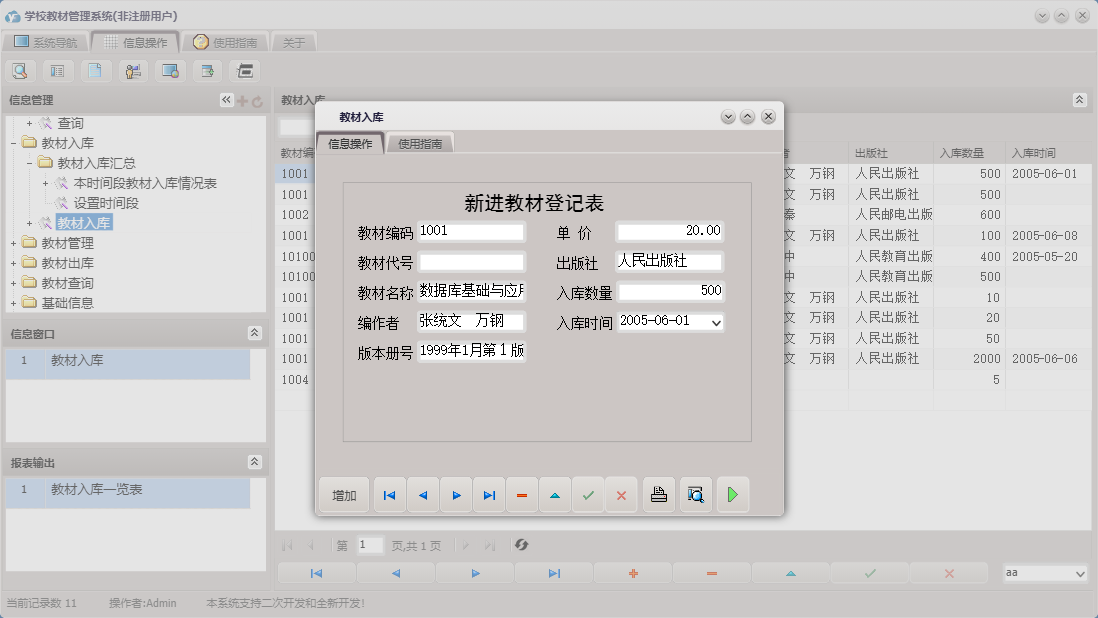
Task: Click the 增加 button in the registration form
Action: pyautogui.click(x=342, y=494)
